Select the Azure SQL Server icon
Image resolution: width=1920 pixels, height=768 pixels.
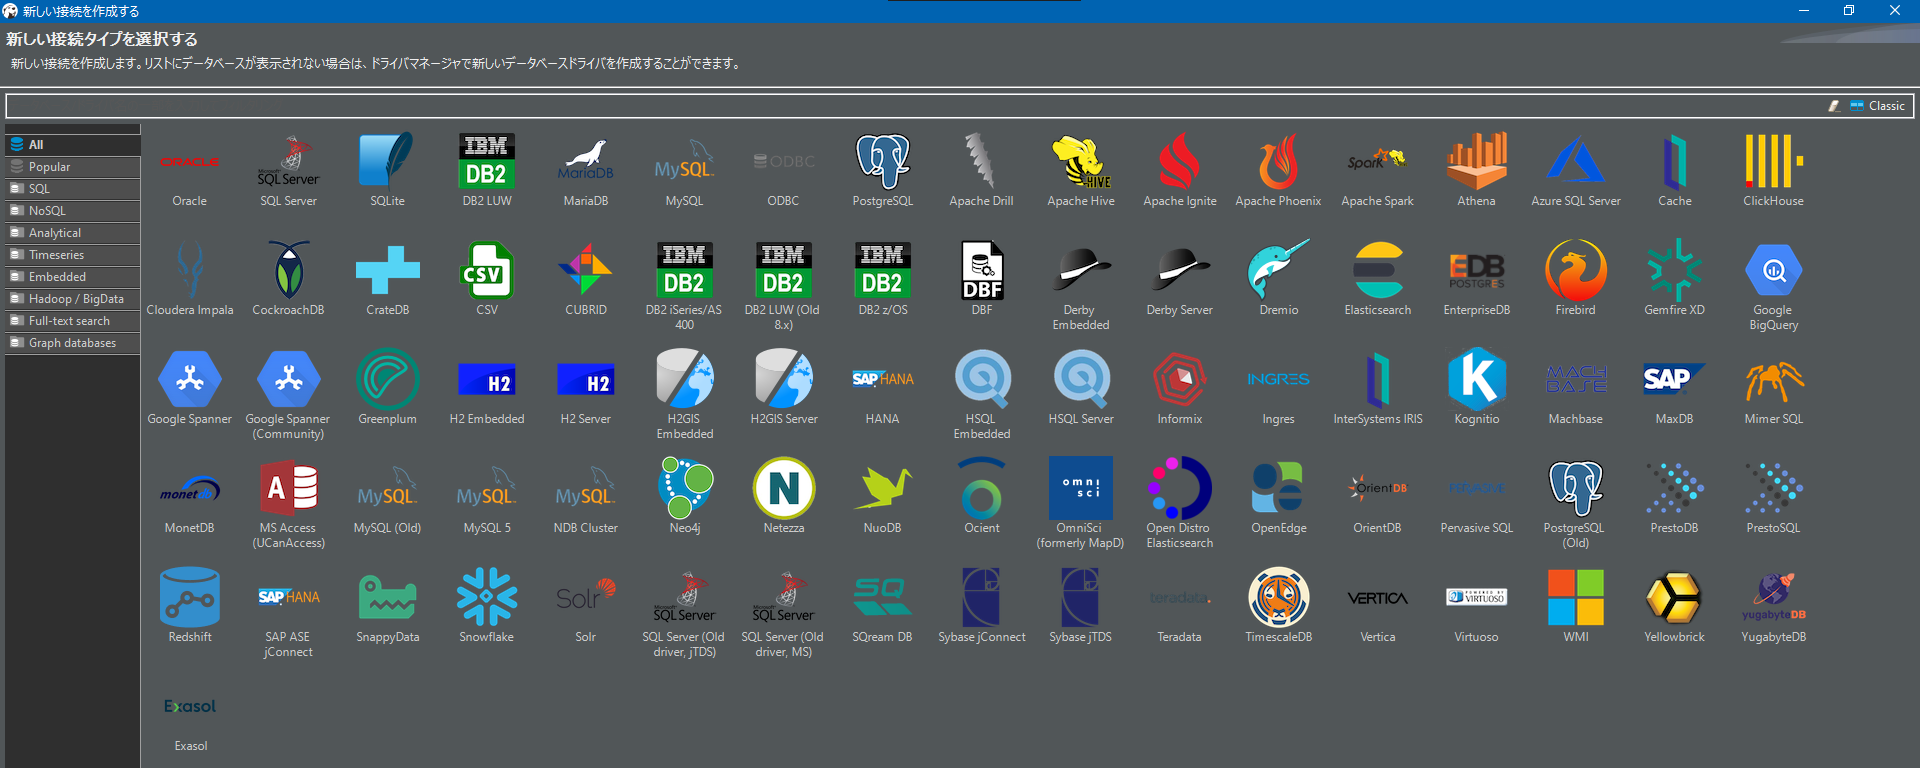(x=1575, y=162)
